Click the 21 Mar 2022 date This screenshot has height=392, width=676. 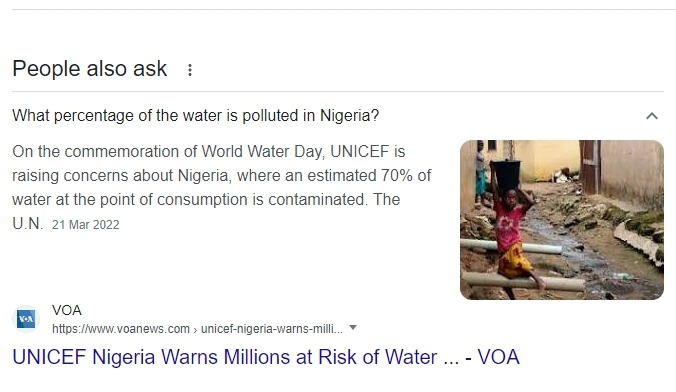pyautogui.click(x=86, y=225)
